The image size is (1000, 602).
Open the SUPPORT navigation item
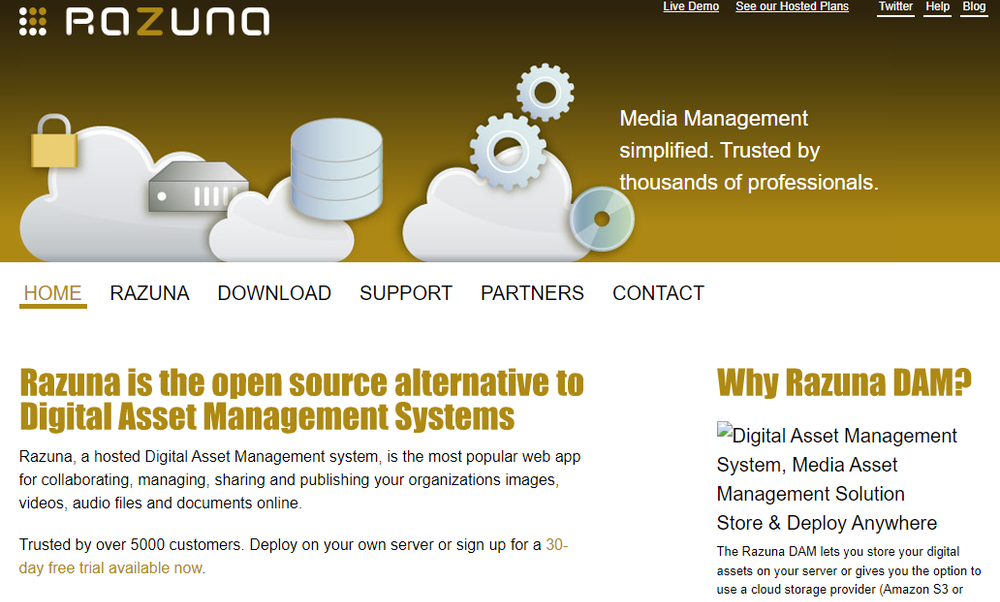point(406,293)
